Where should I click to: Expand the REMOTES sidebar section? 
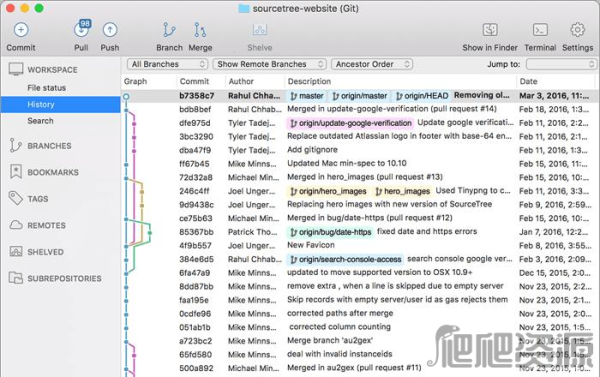point(46,225)
